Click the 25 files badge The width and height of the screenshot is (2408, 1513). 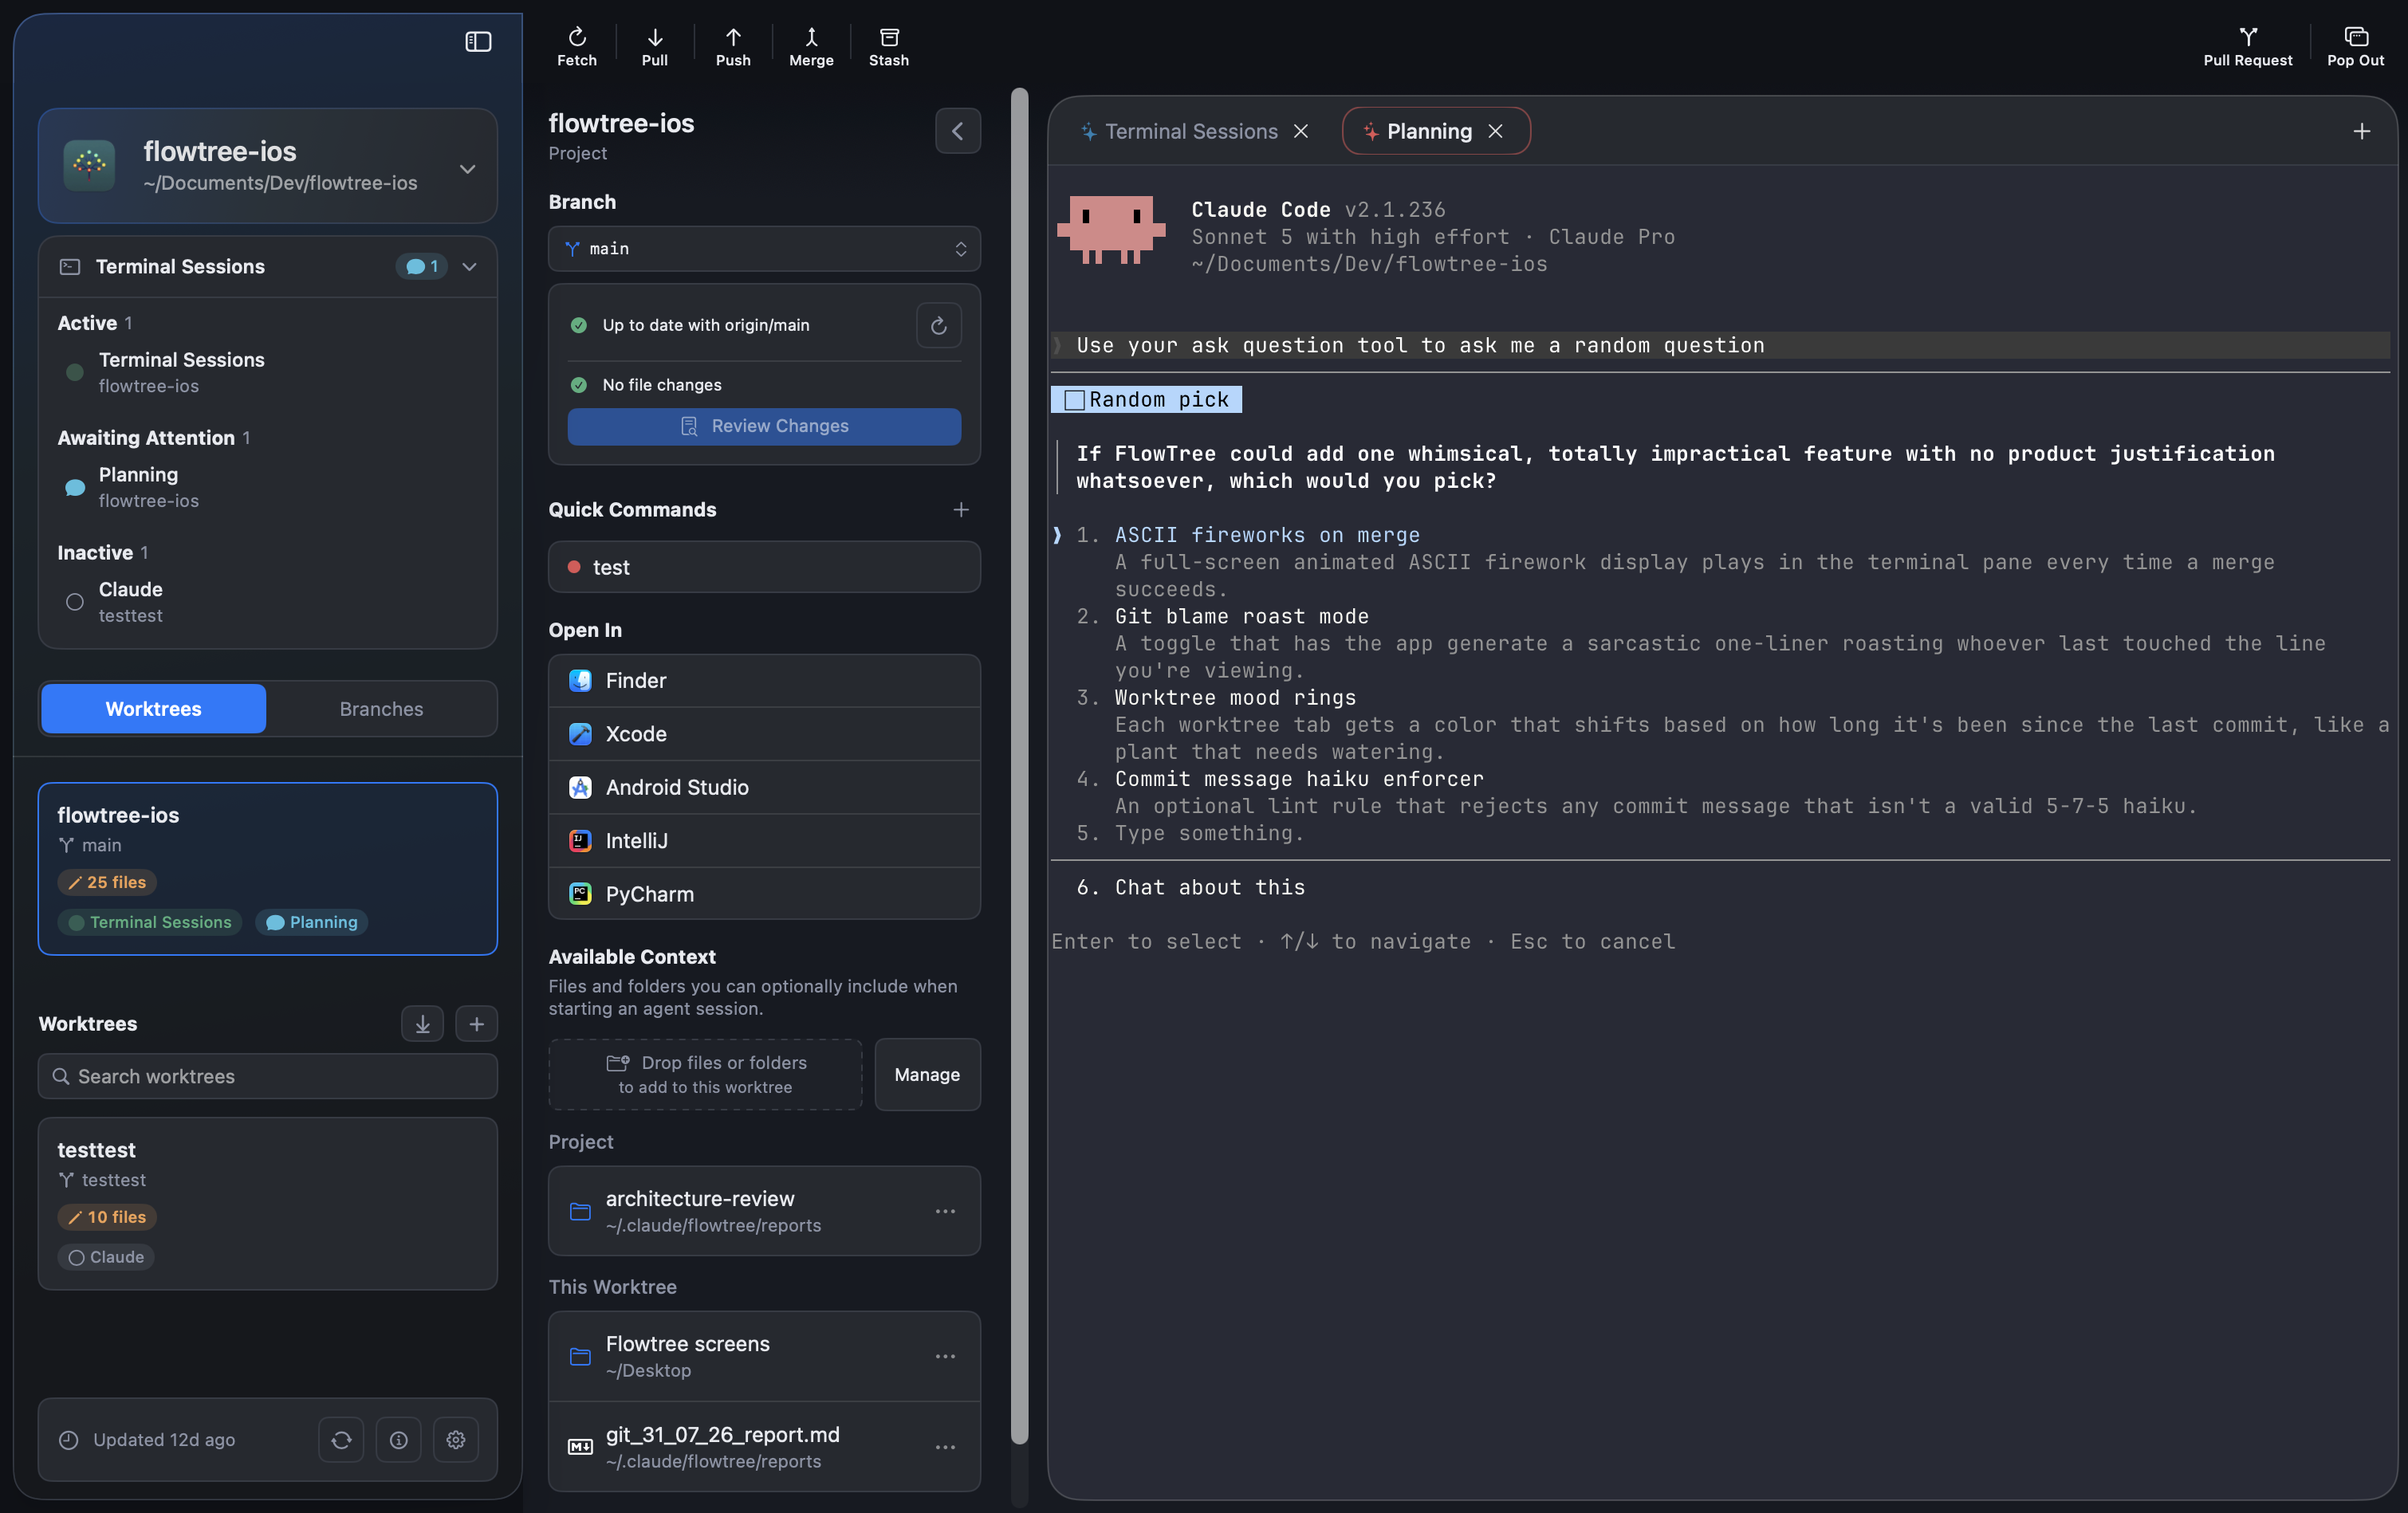coord(107,883)
